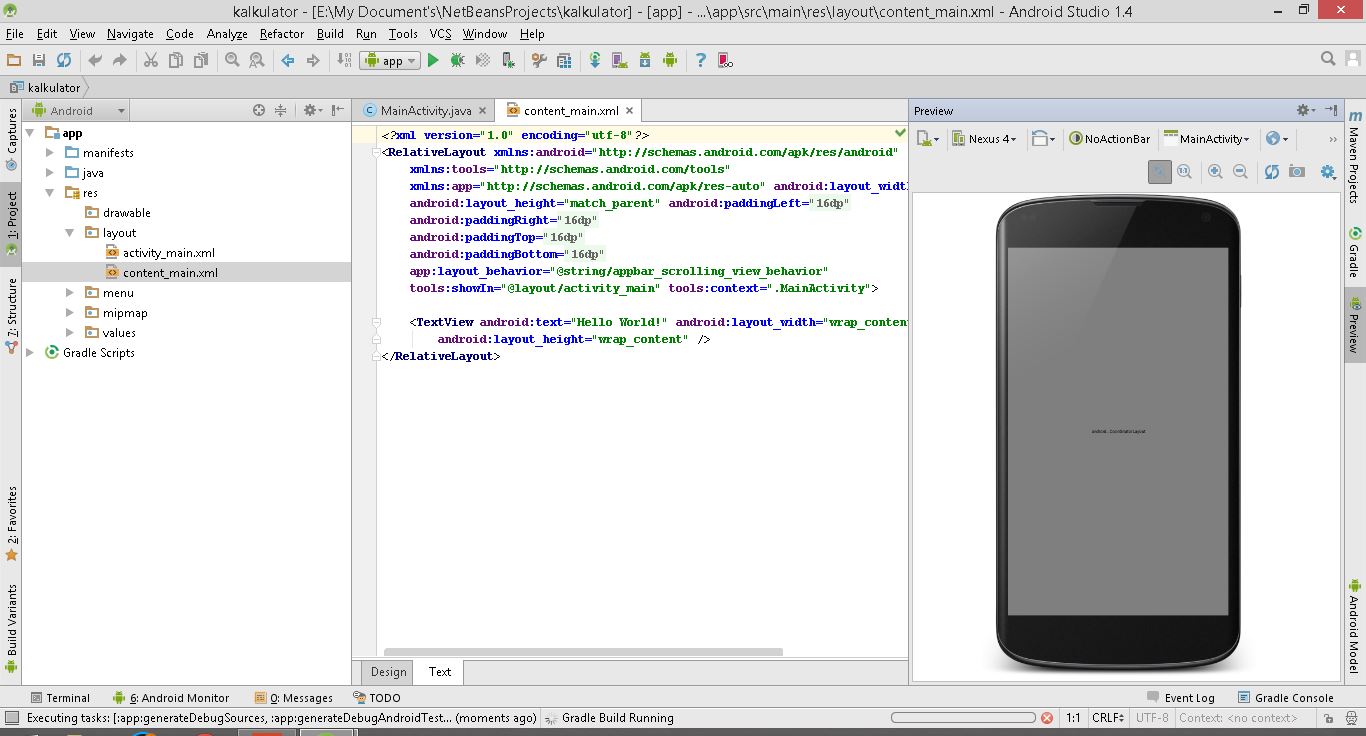This screenshot has width=1366, height=736.
Task: Click the Debug app bug icon
Action: [457, 60]
